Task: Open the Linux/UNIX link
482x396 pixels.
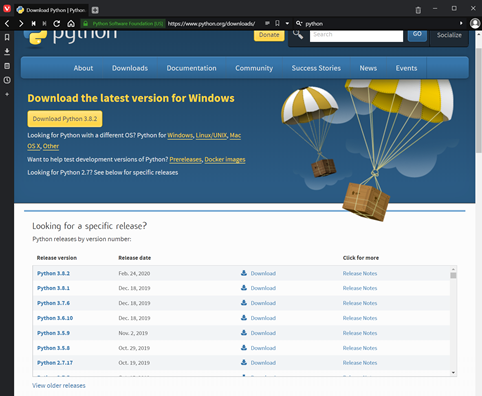Action: click(x=211, y=135)
